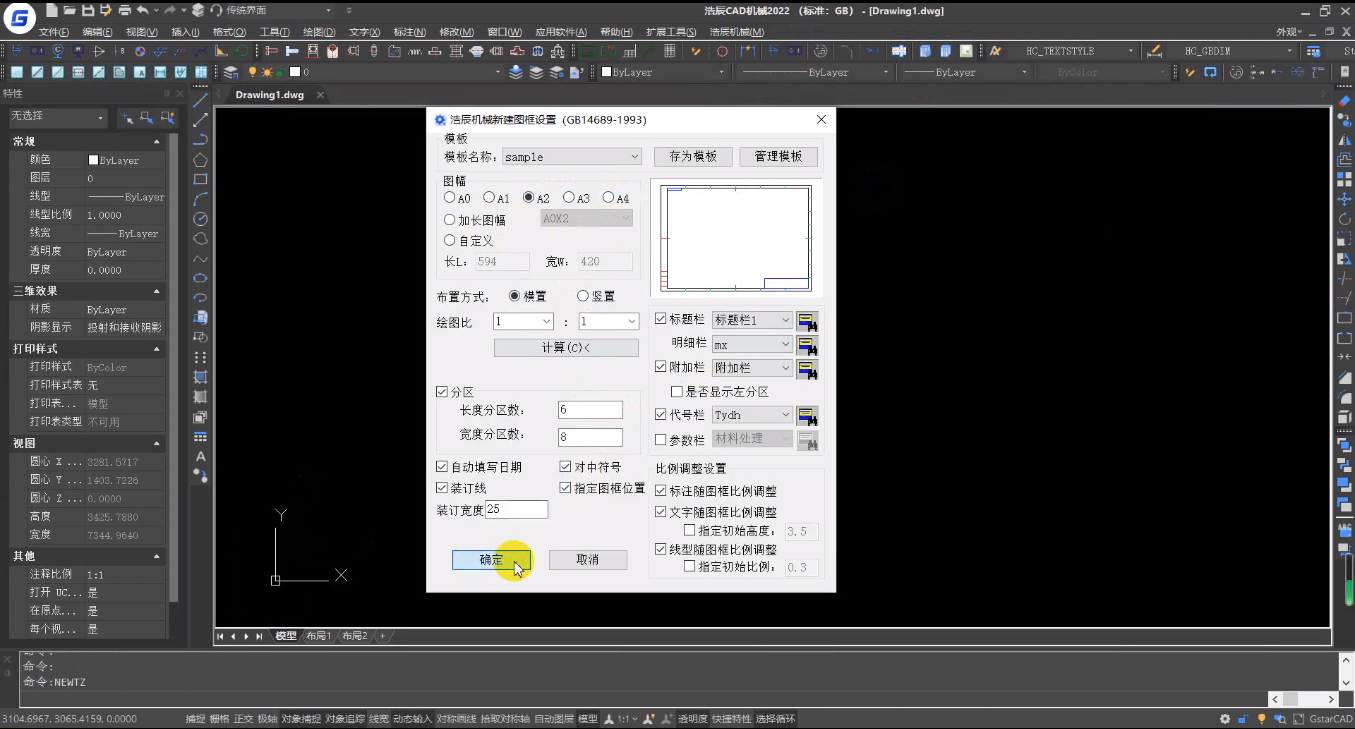Select the Revision Cloud tool
Viewport: 1355px width, 729px height.
[200, 239]
